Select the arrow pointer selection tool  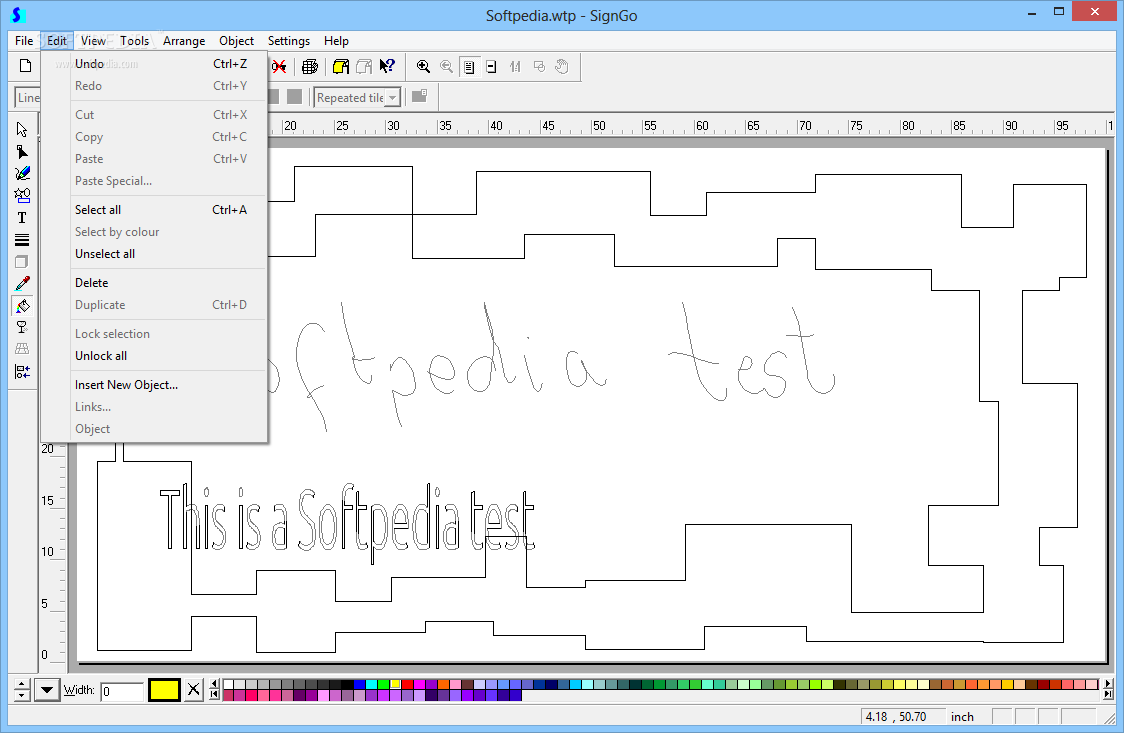[22, 130]
